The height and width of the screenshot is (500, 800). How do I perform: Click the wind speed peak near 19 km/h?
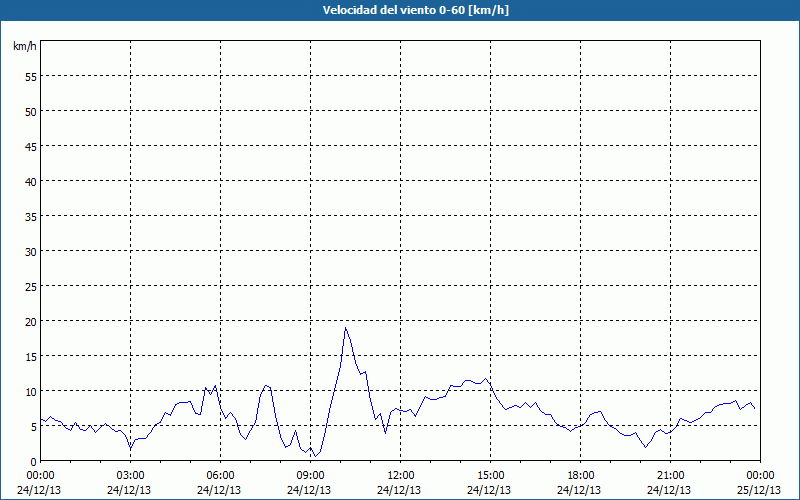click(x=345, y=328)
